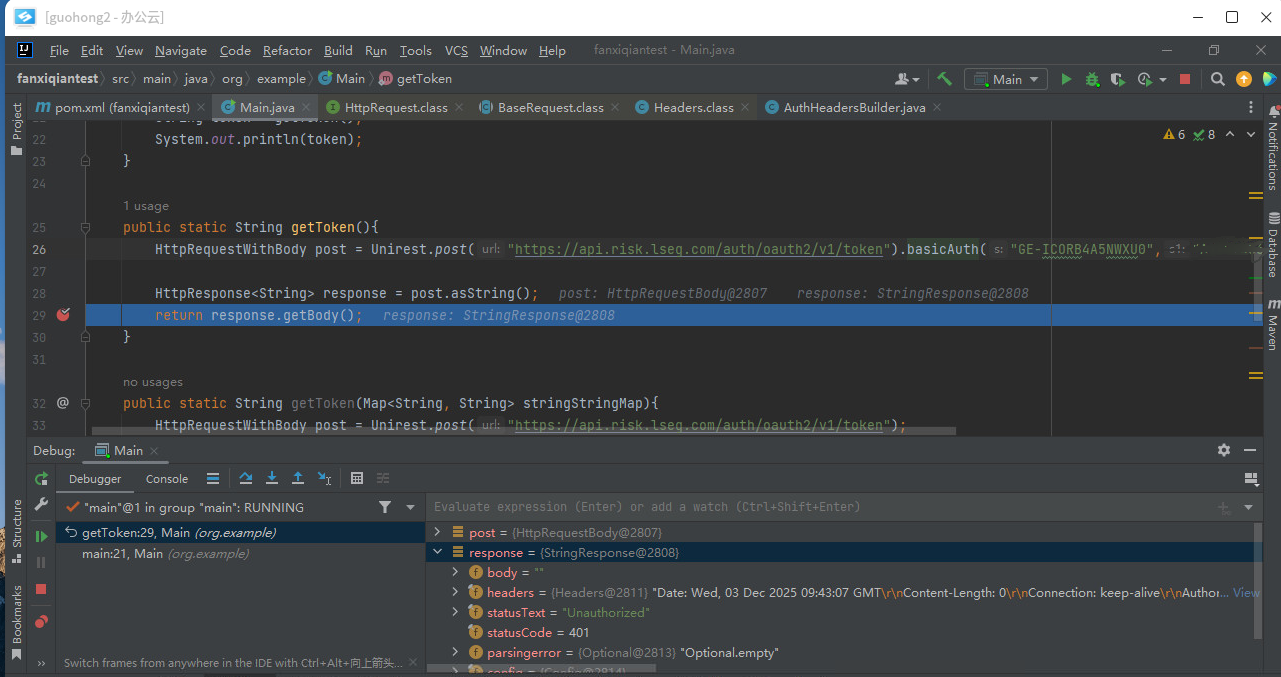This screenshot has height=677, width=1281.
Task: Open Debug panel settings gear
Action: (x=1224, y=450)
